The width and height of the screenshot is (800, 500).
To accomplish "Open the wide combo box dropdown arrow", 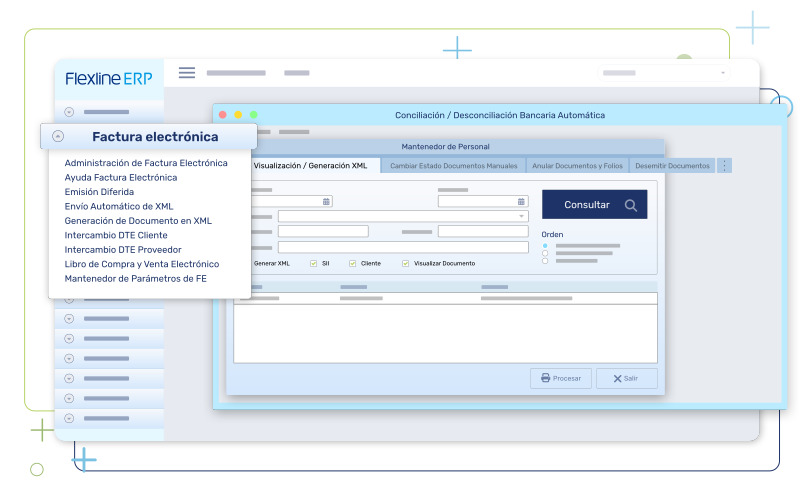I will (521, 216).
